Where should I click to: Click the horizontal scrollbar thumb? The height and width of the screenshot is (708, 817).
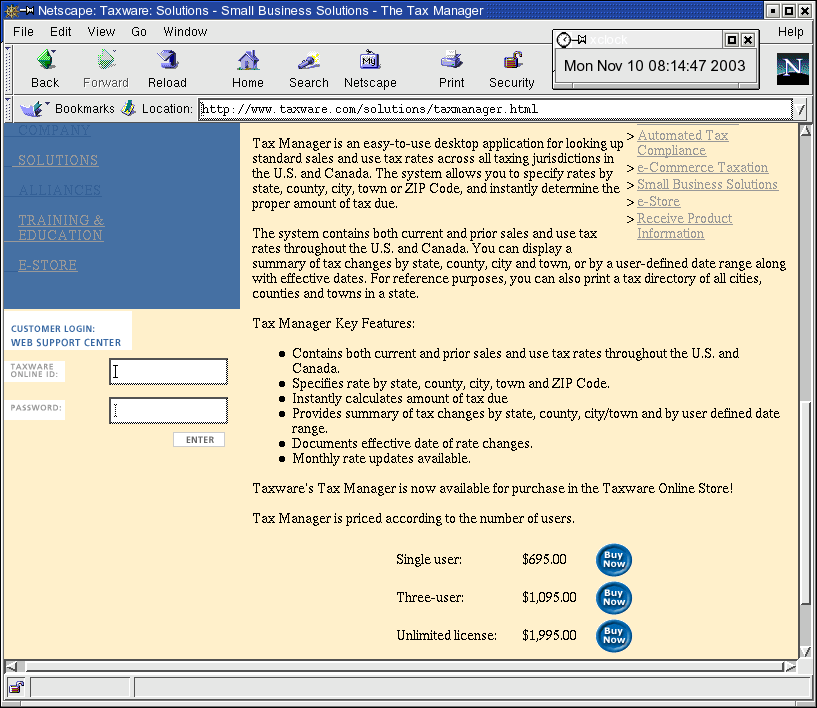pos(404,667)
